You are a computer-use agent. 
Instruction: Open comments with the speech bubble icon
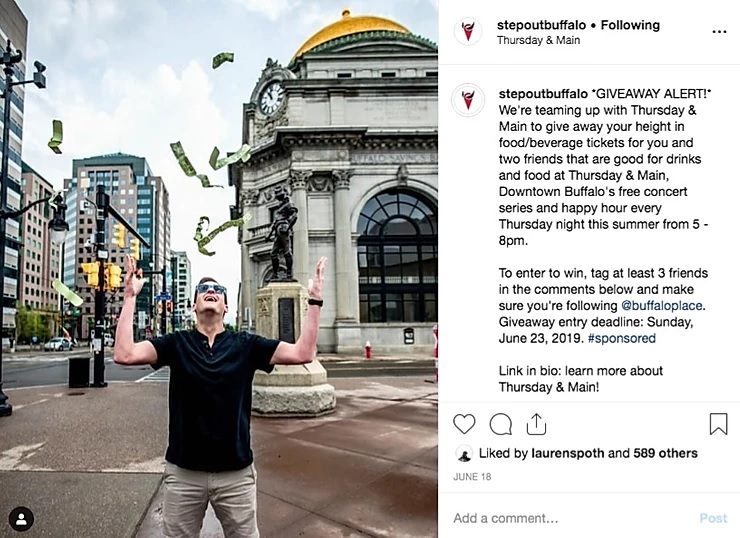pyautogui.click(x=501, y=424)
